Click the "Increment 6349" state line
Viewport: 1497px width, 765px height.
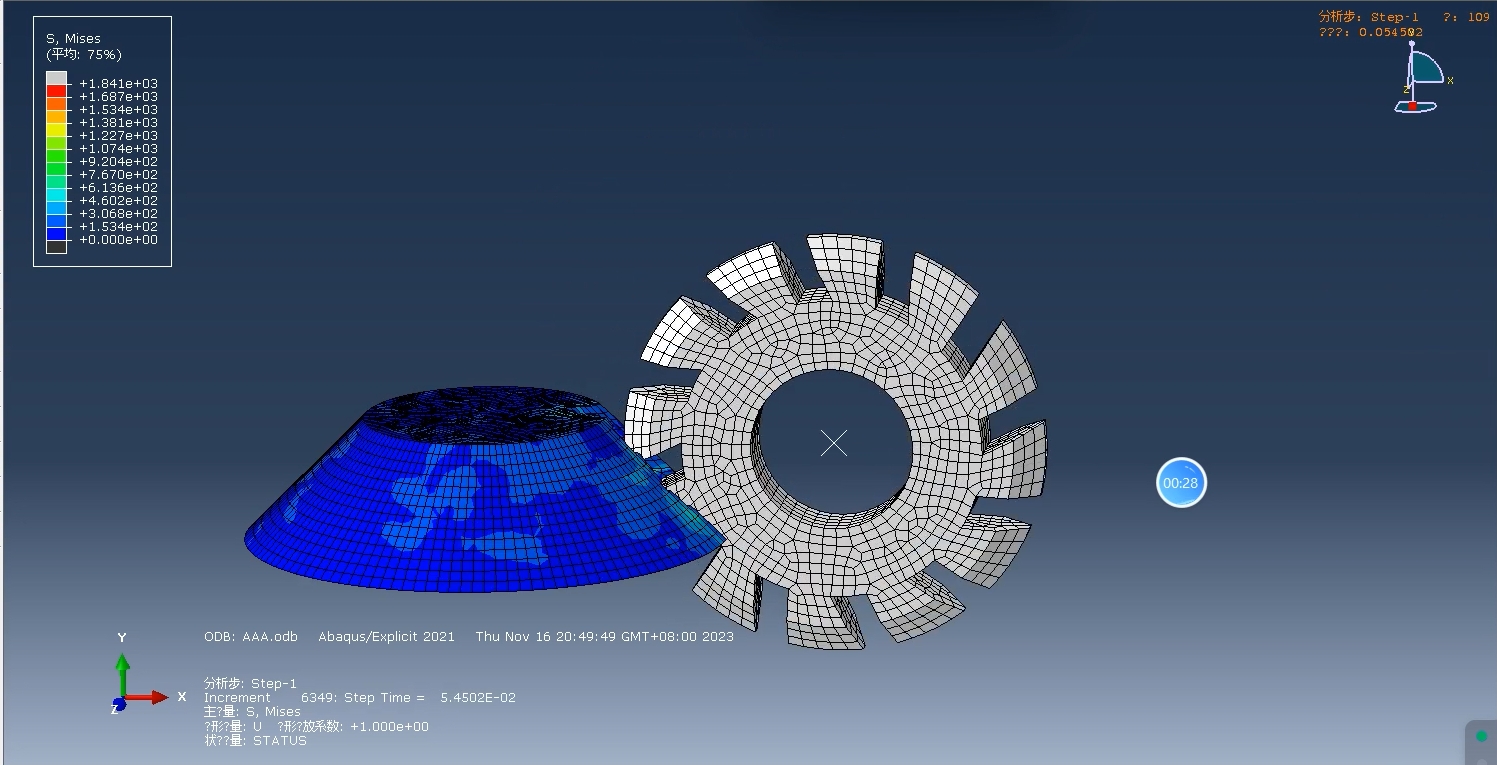point(272,697)
